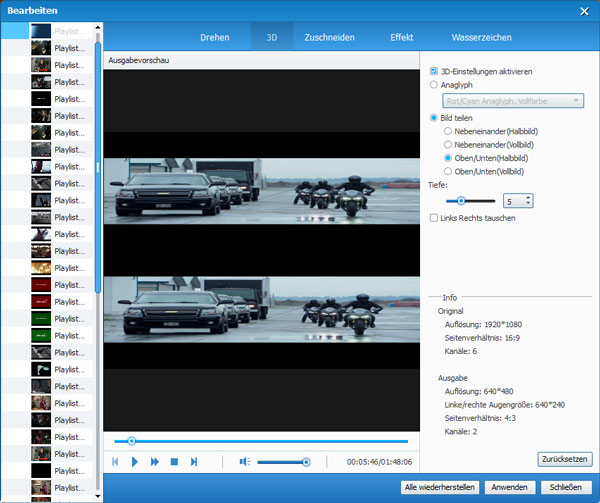Image resolution: width=600 pixels, height=503 pixels.
Task: Mute audio with the speaker icon
Action: [244, 461]
